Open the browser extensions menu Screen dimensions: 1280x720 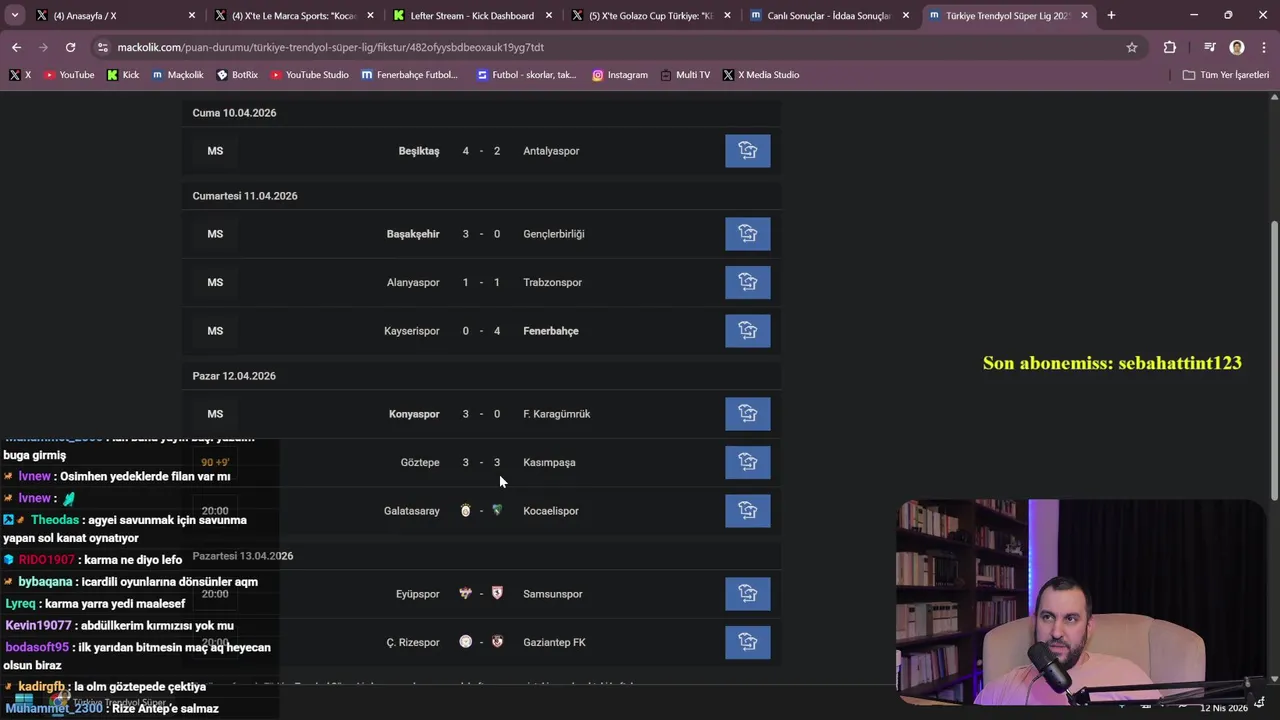[1169, 47]
